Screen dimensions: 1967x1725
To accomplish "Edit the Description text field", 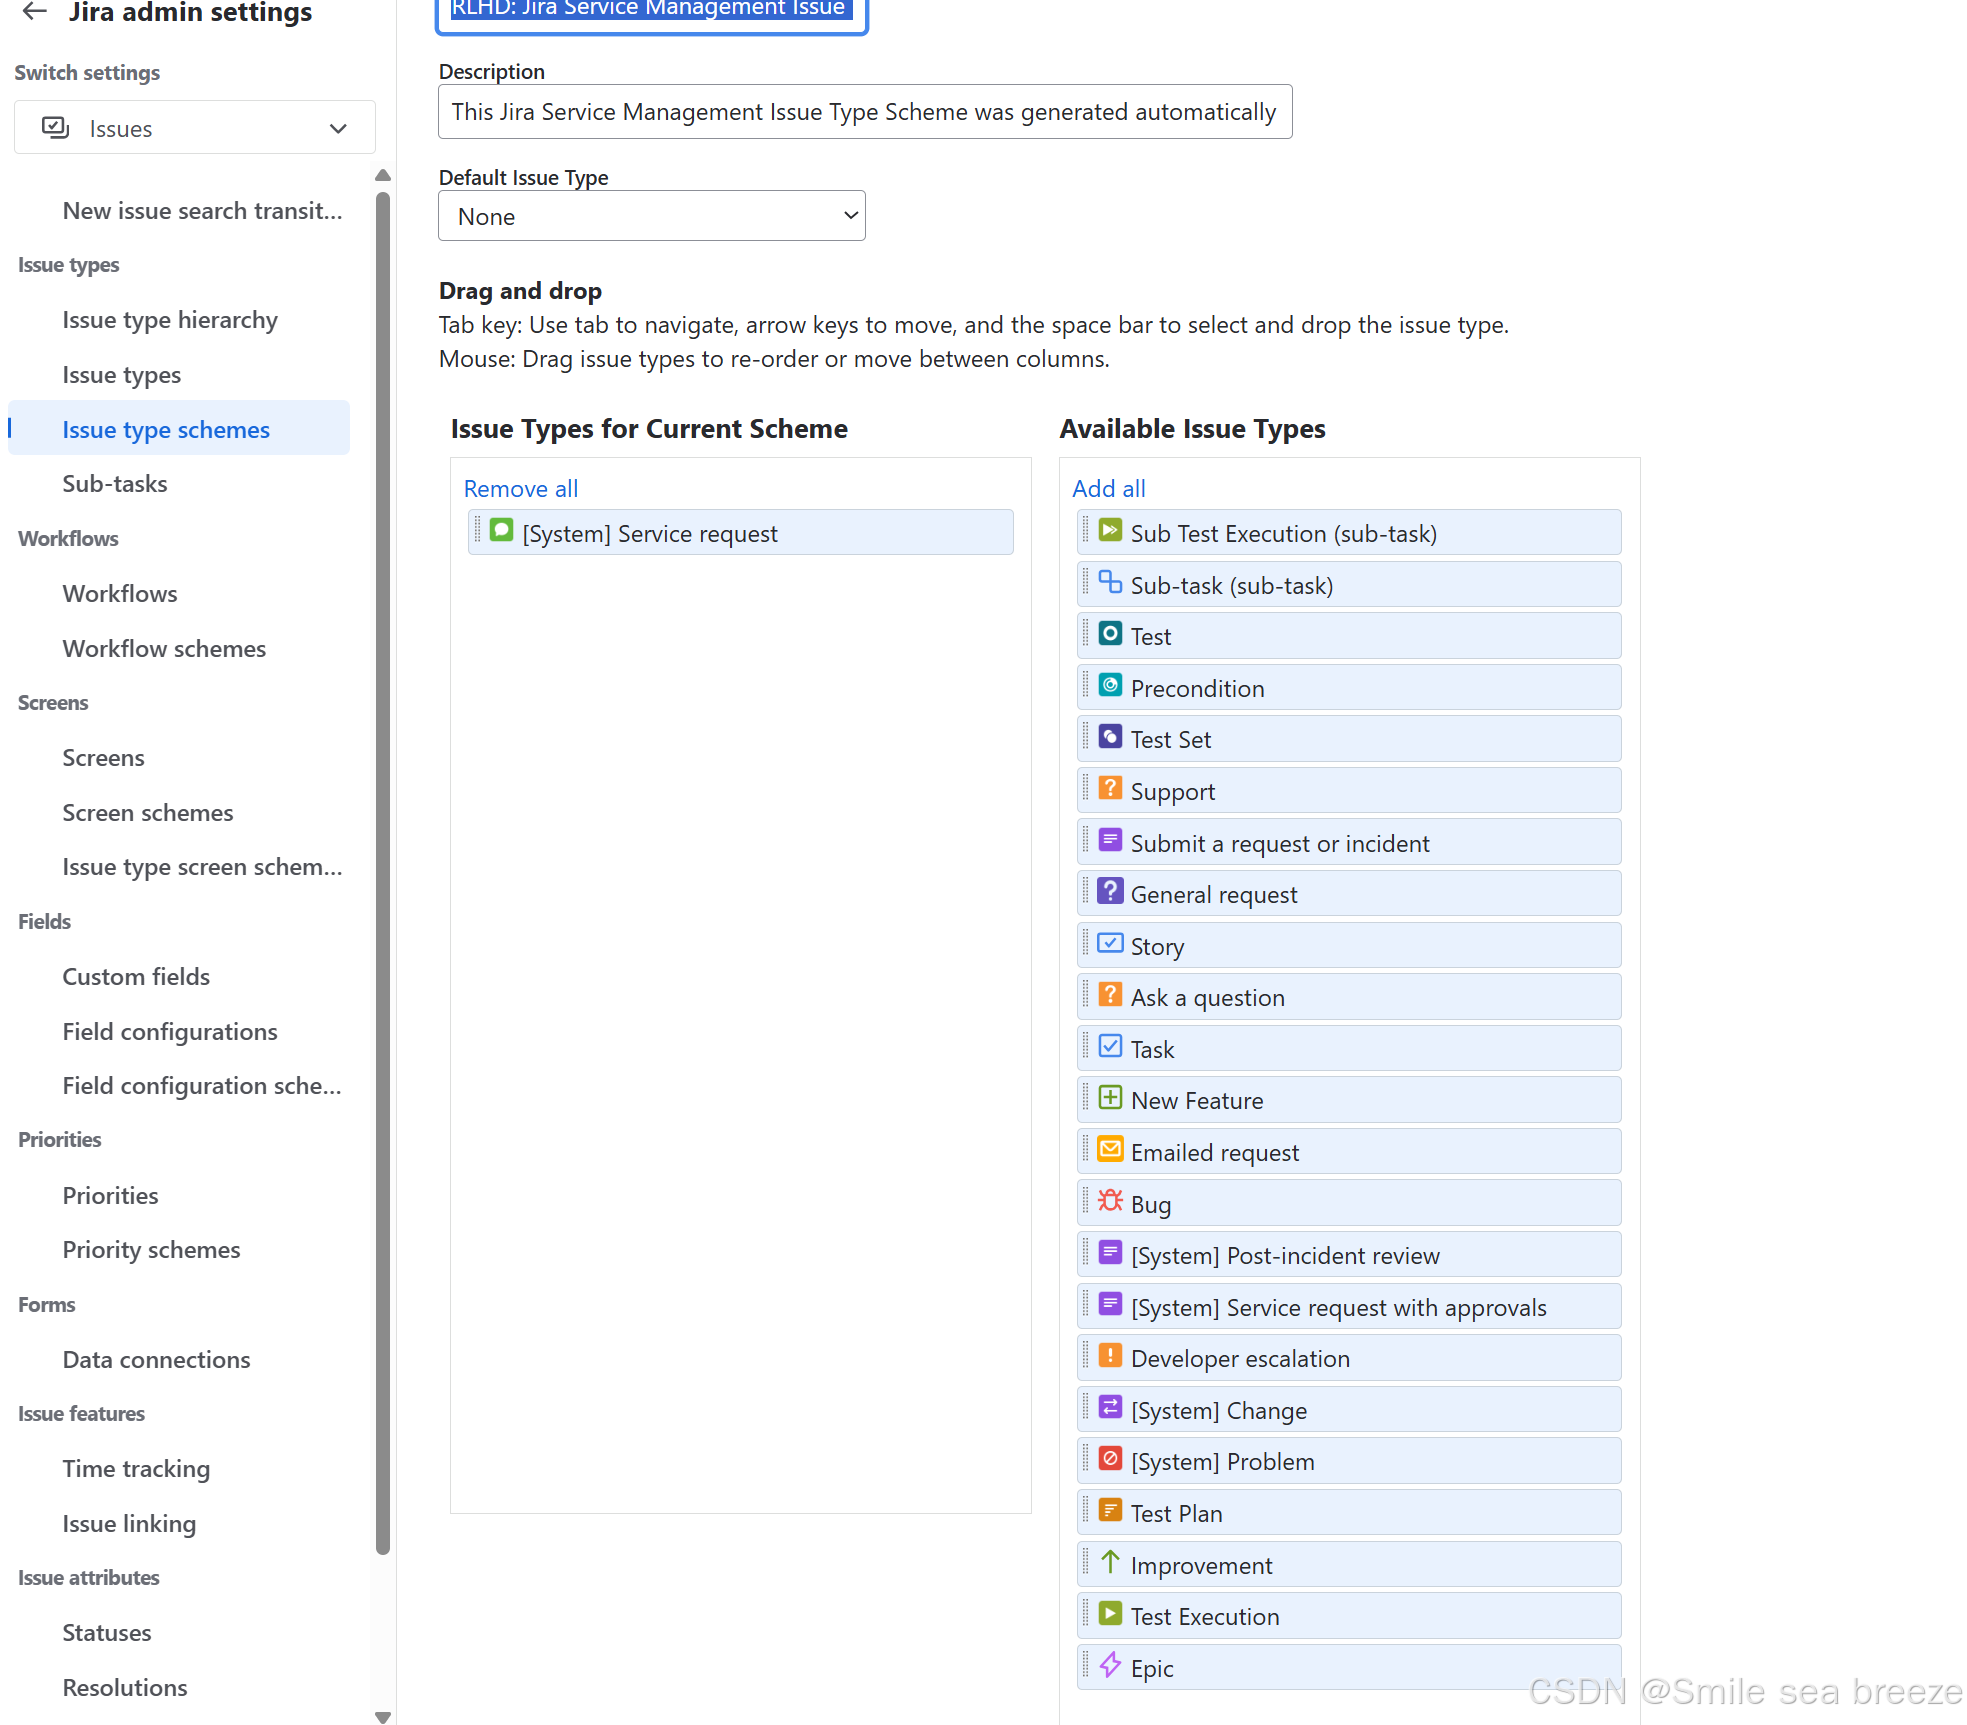I will 864,111.
